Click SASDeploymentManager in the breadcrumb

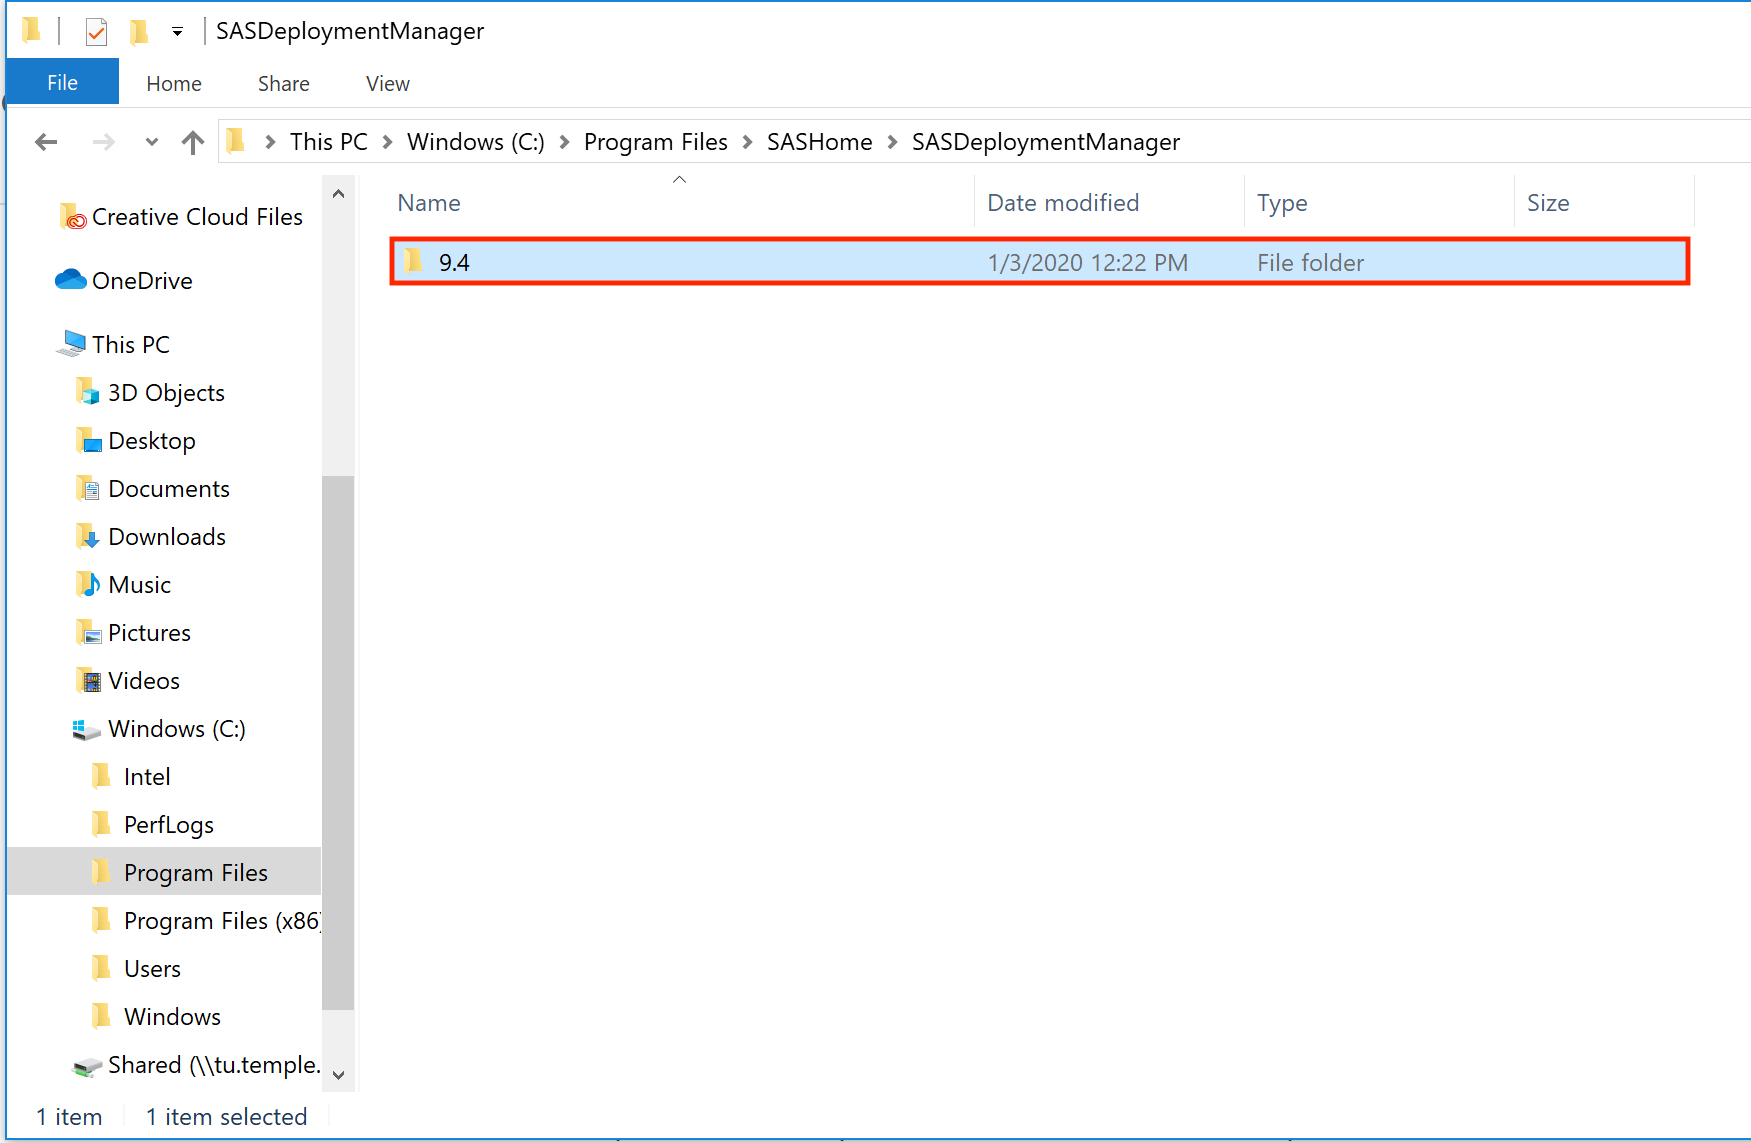1046,142
